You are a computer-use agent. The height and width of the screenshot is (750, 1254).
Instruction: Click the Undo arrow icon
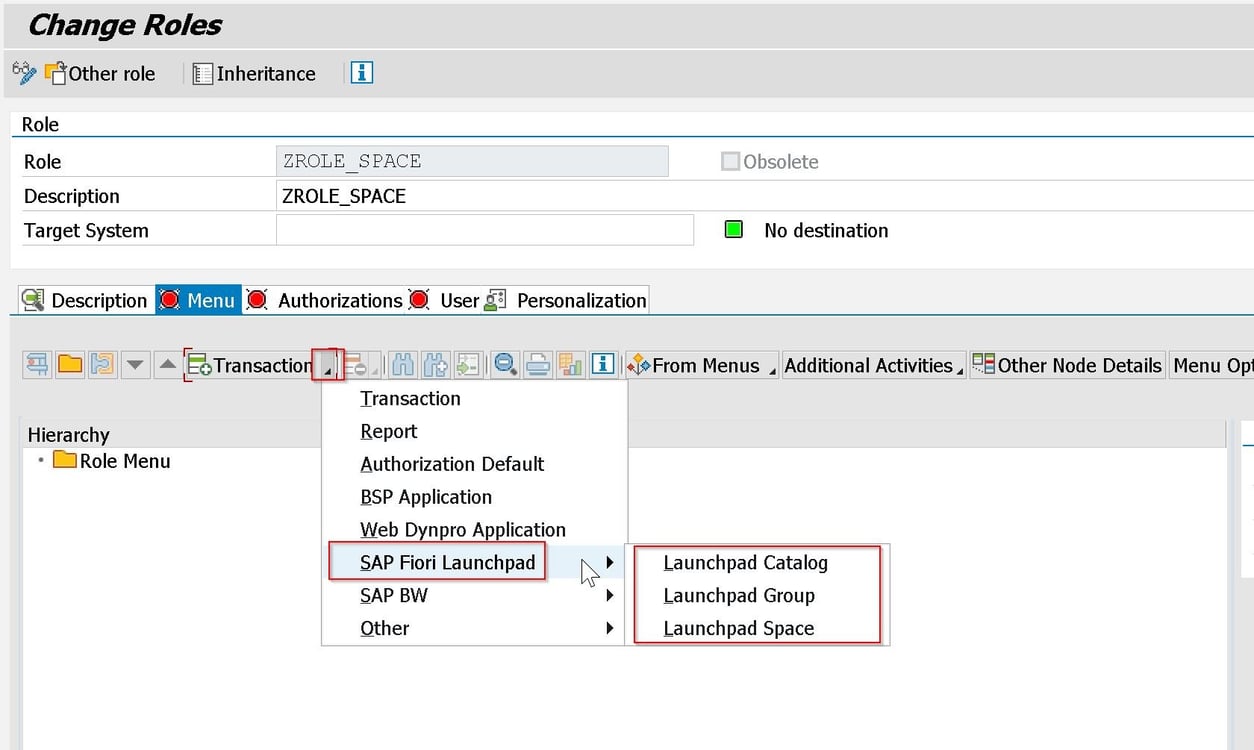point(102,365)
